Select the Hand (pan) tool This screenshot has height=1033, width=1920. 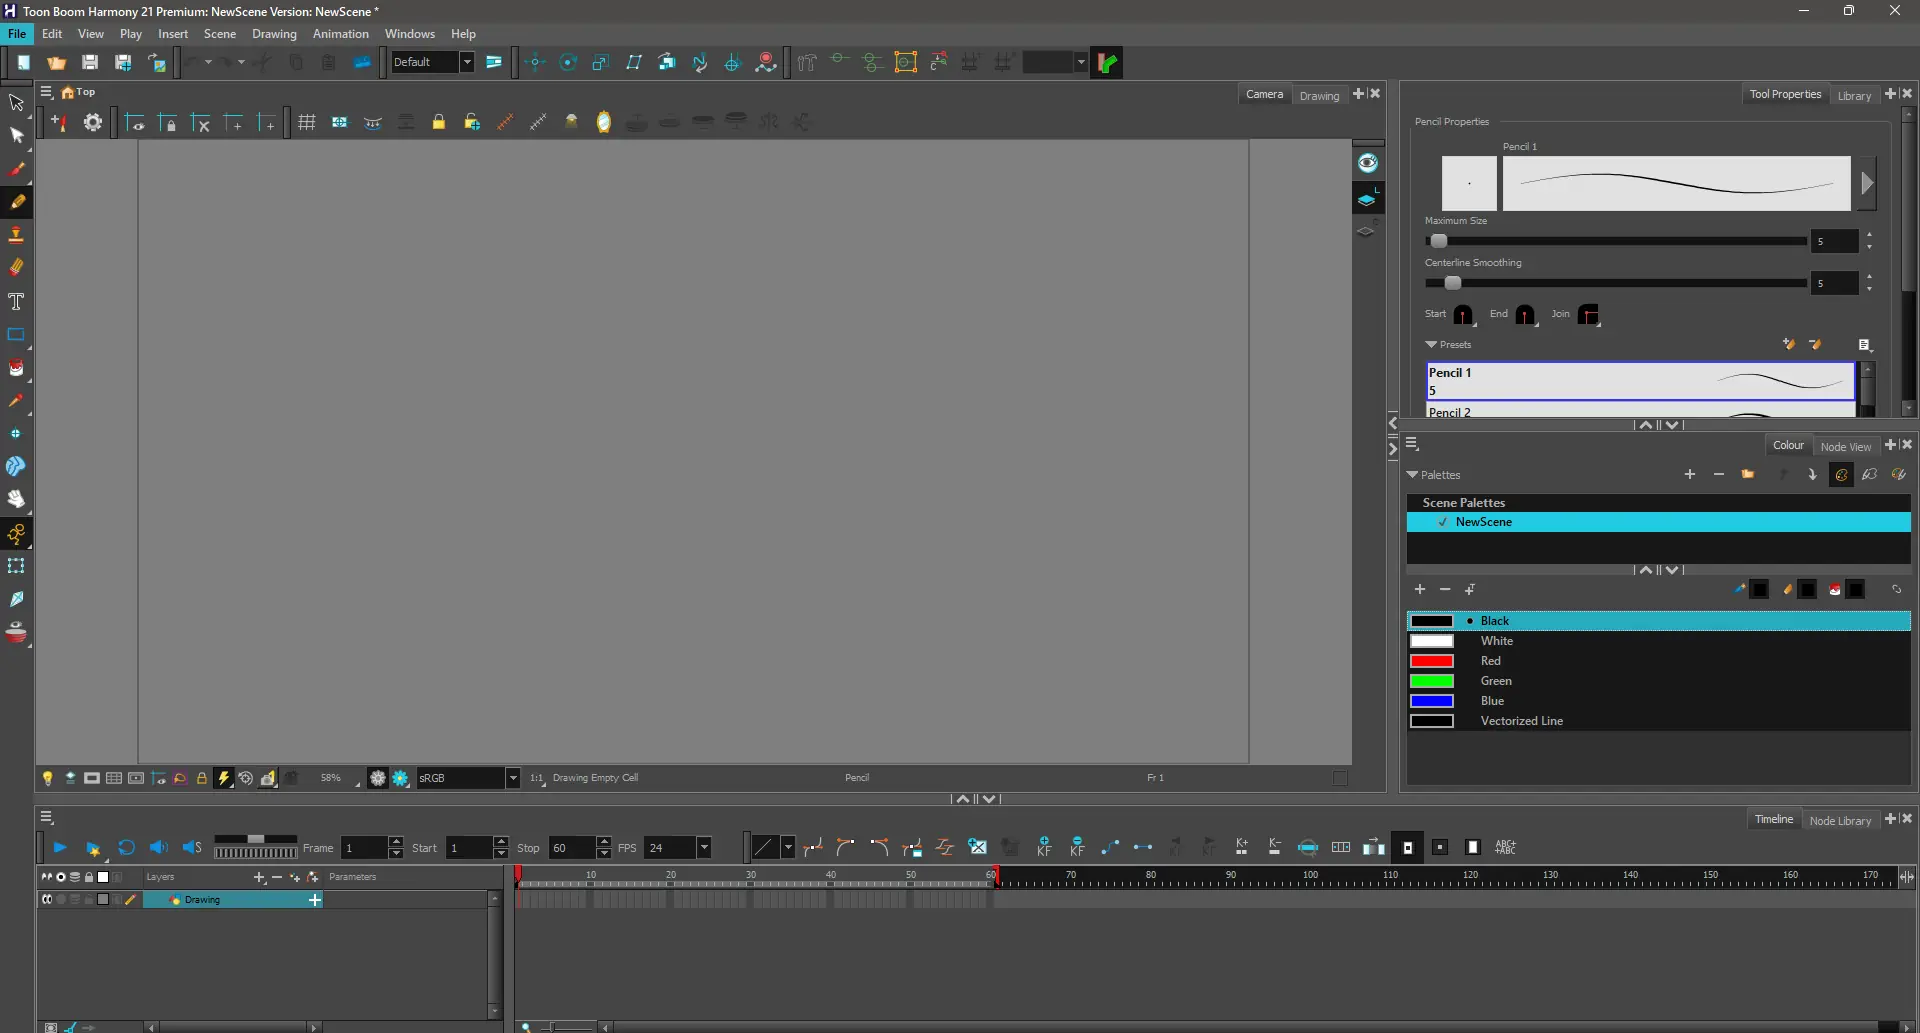click(16, 499)
